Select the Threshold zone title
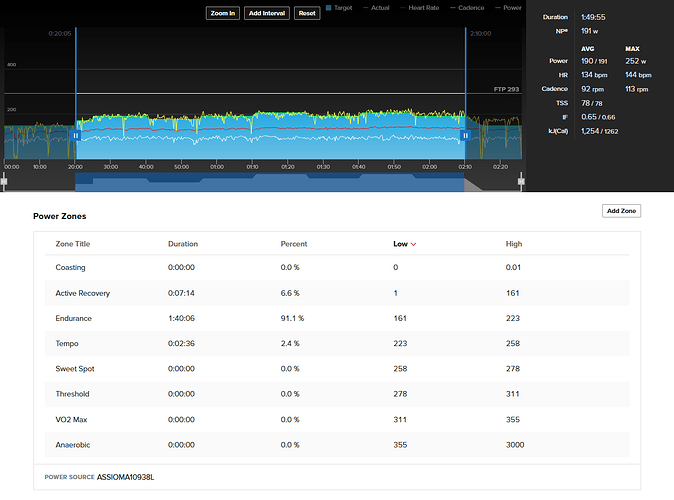674x500 pixels. [72, 394]
